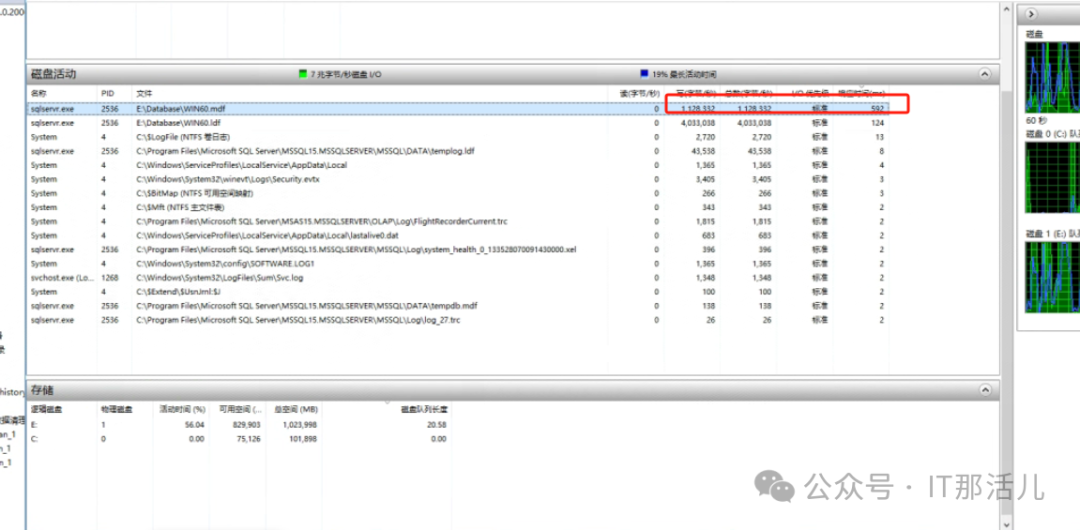Image resolution: width=1080 pixels, height=530 pixels.
Task: Sort storage by the 磁盘队列长度 column
Action: 424,409
